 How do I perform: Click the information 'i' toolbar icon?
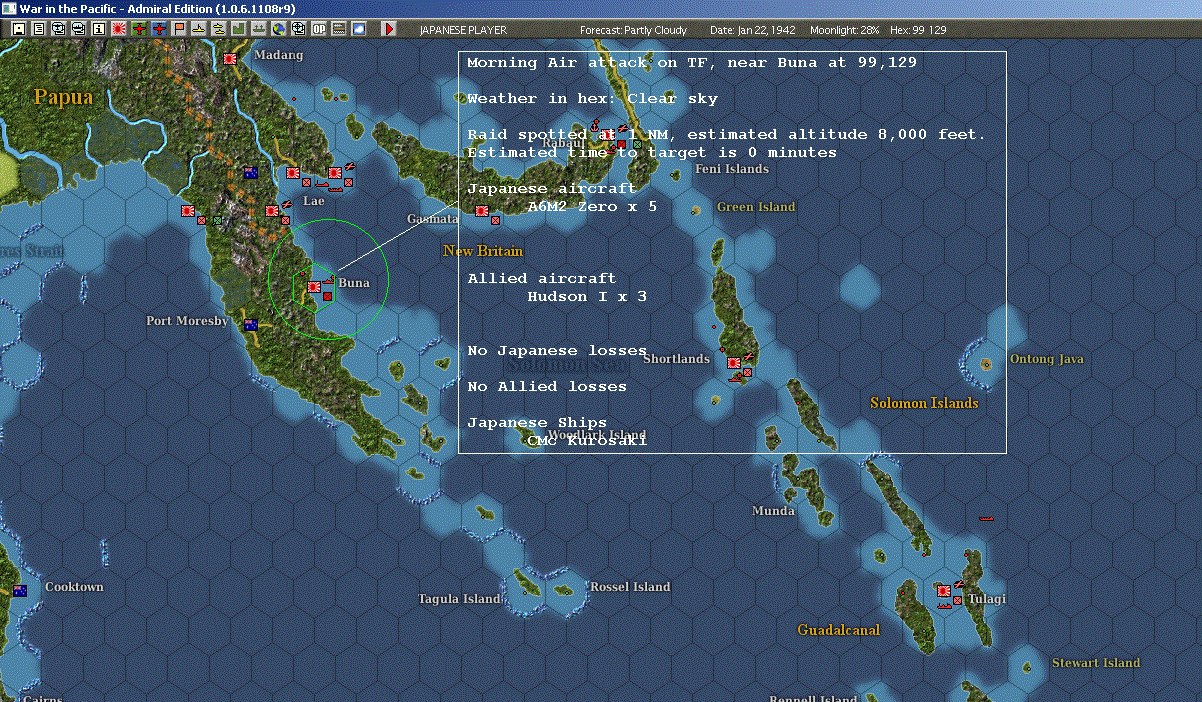point(98,30)
